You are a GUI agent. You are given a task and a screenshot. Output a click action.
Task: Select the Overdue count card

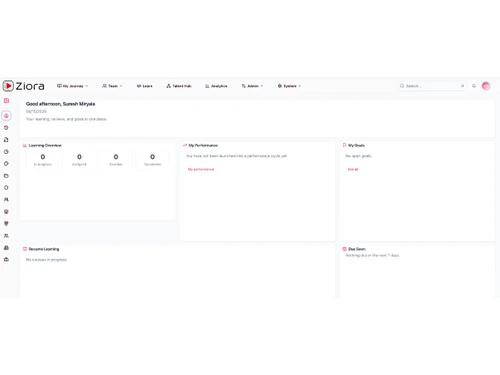point(116,159)
